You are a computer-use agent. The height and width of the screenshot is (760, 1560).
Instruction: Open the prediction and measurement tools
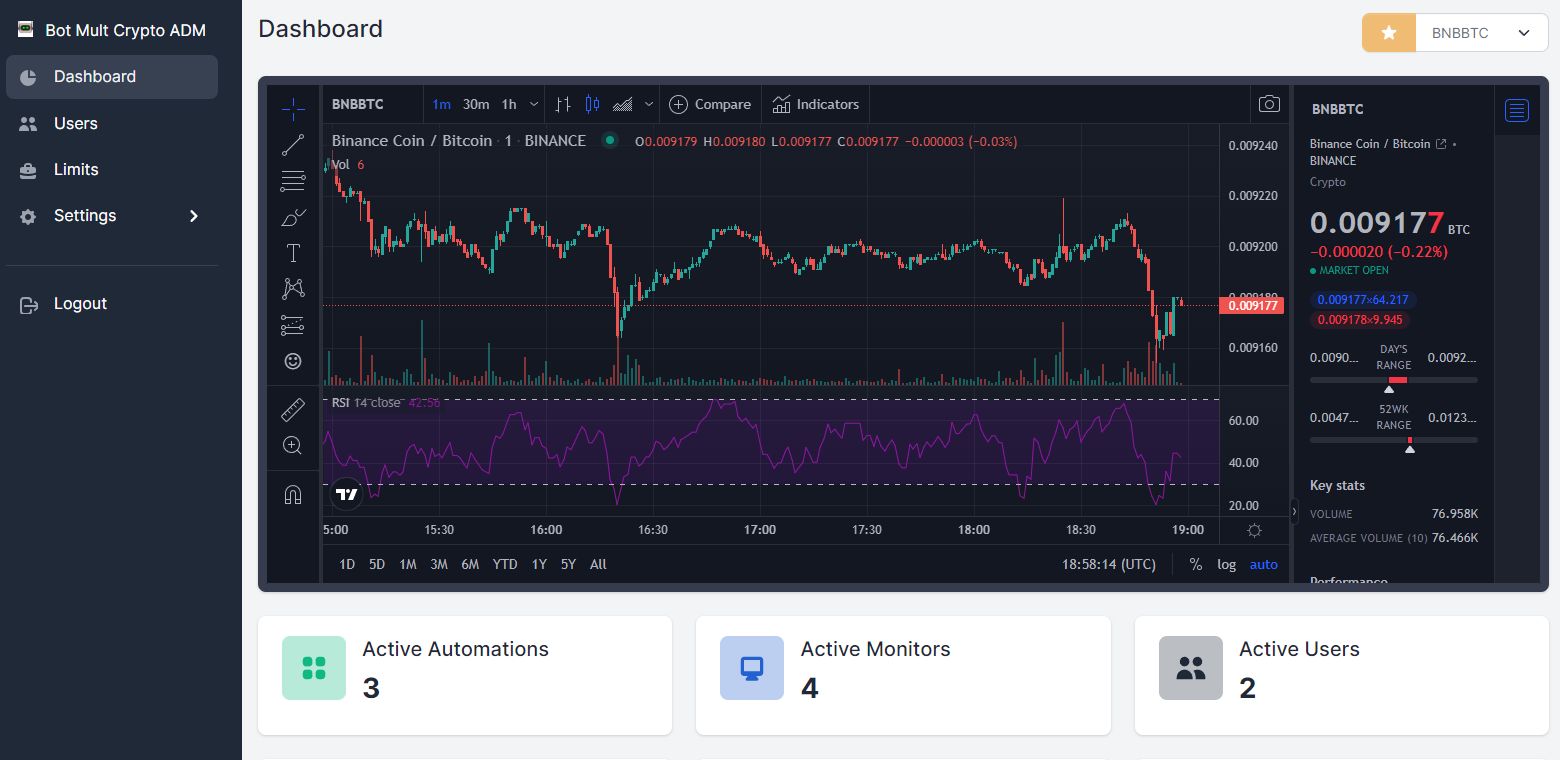point(293,325)
